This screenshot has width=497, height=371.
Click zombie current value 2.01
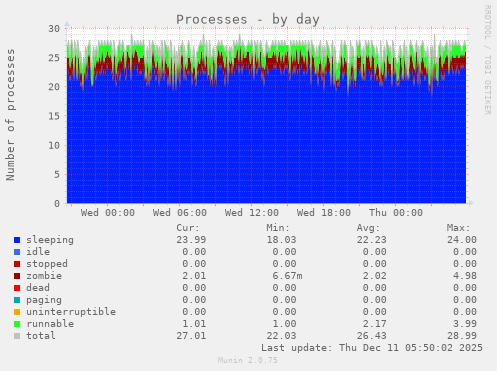pos(194,276)
